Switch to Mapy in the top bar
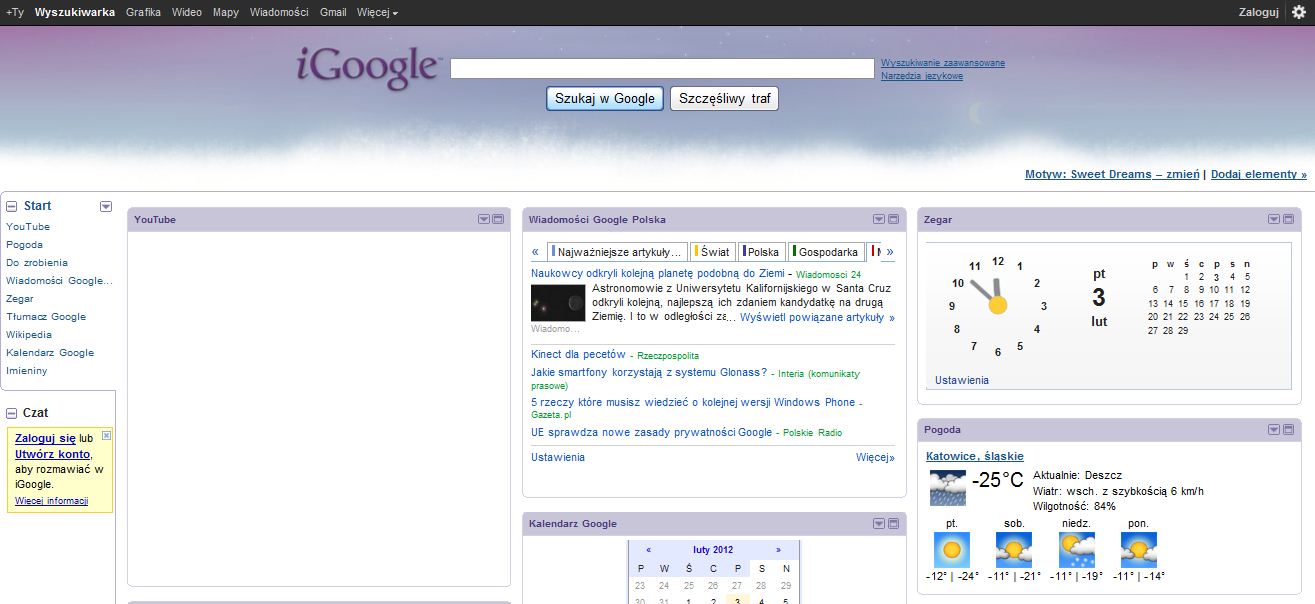 226,12
